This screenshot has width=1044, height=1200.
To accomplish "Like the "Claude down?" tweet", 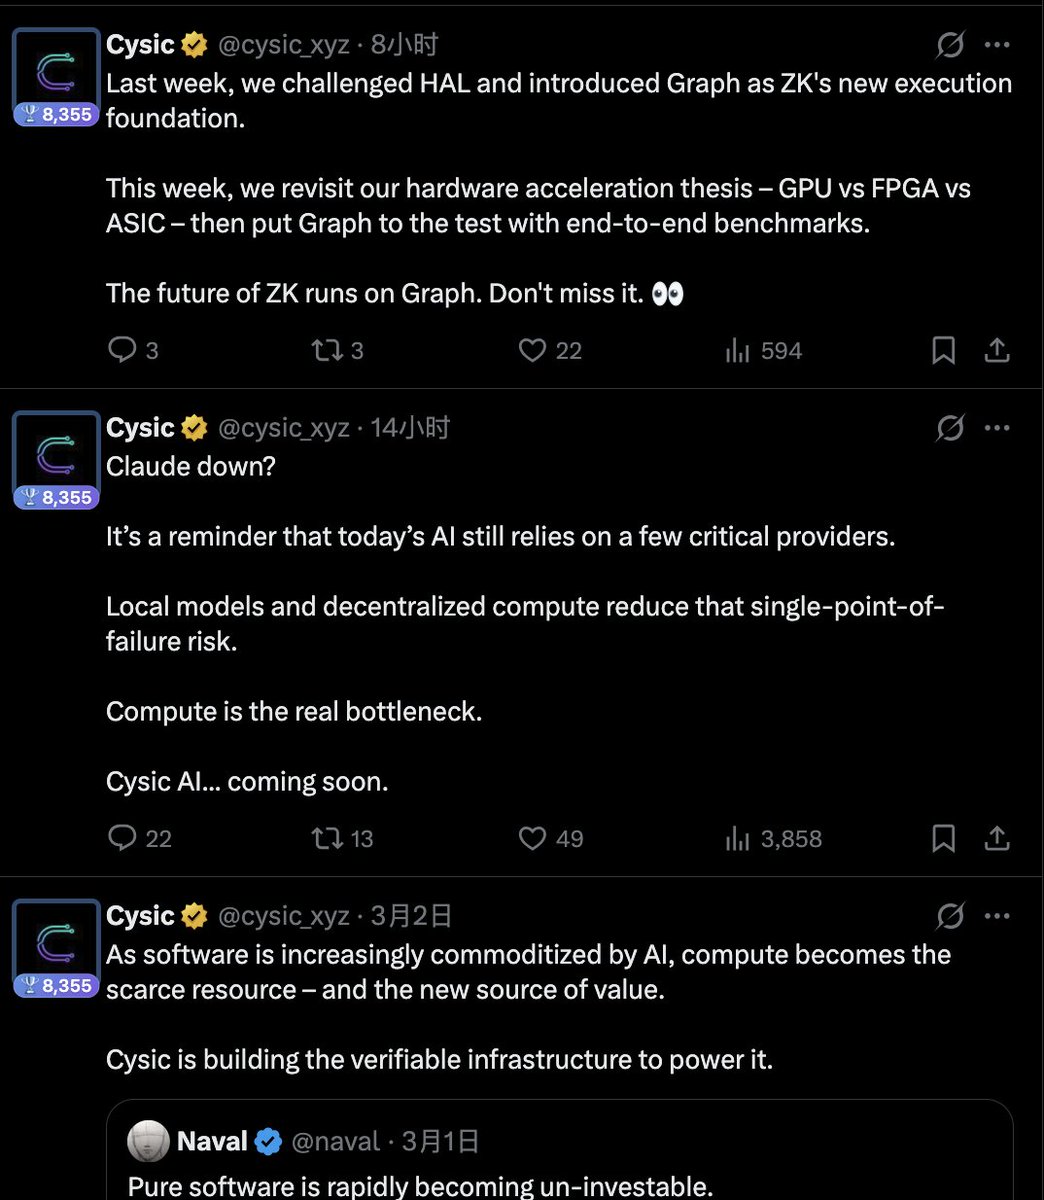I will 533,838.
